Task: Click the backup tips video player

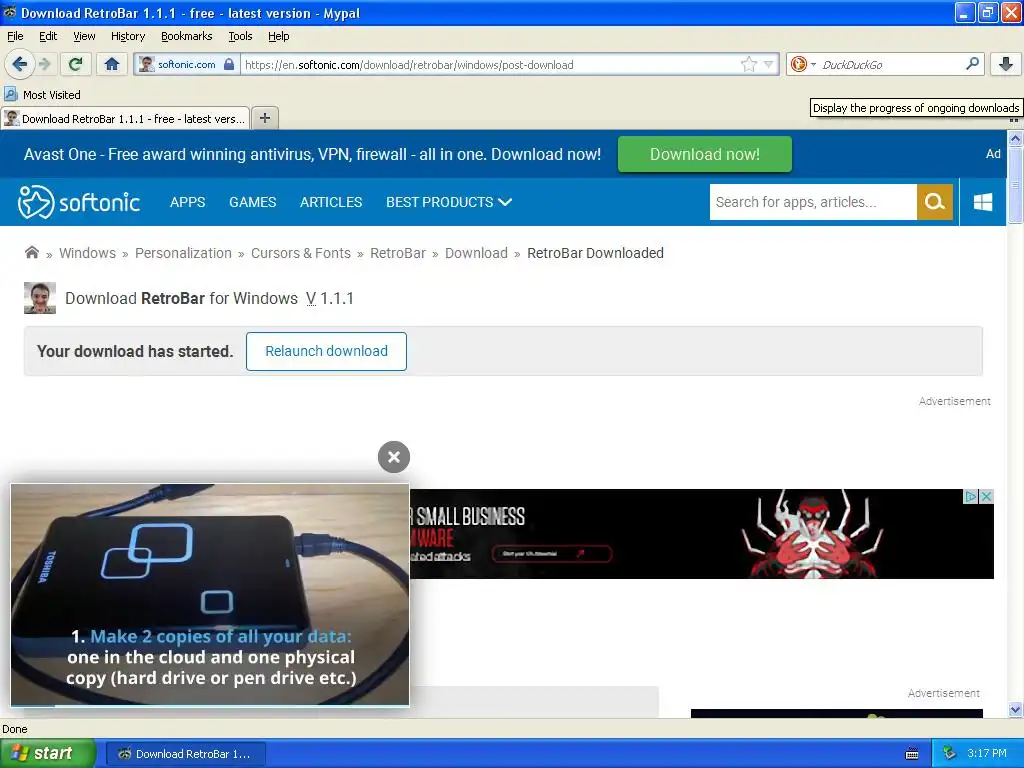Action: 210,594
